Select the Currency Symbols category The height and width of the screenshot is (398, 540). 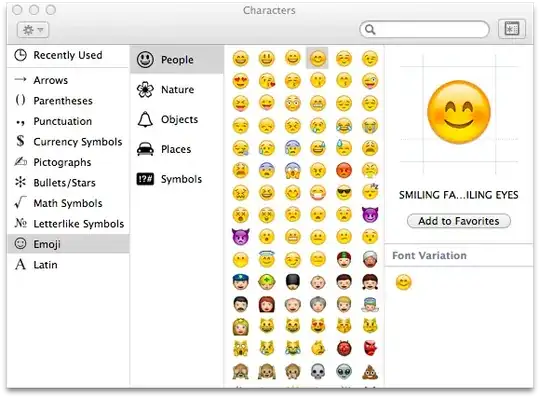click(68, 142)
